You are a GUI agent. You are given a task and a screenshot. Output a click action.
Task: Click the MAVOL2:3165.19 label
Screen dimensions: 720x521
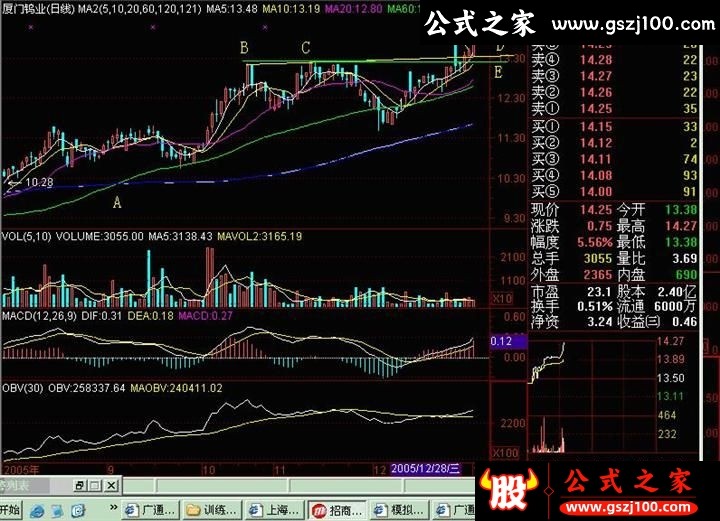[x=259, y=236]
